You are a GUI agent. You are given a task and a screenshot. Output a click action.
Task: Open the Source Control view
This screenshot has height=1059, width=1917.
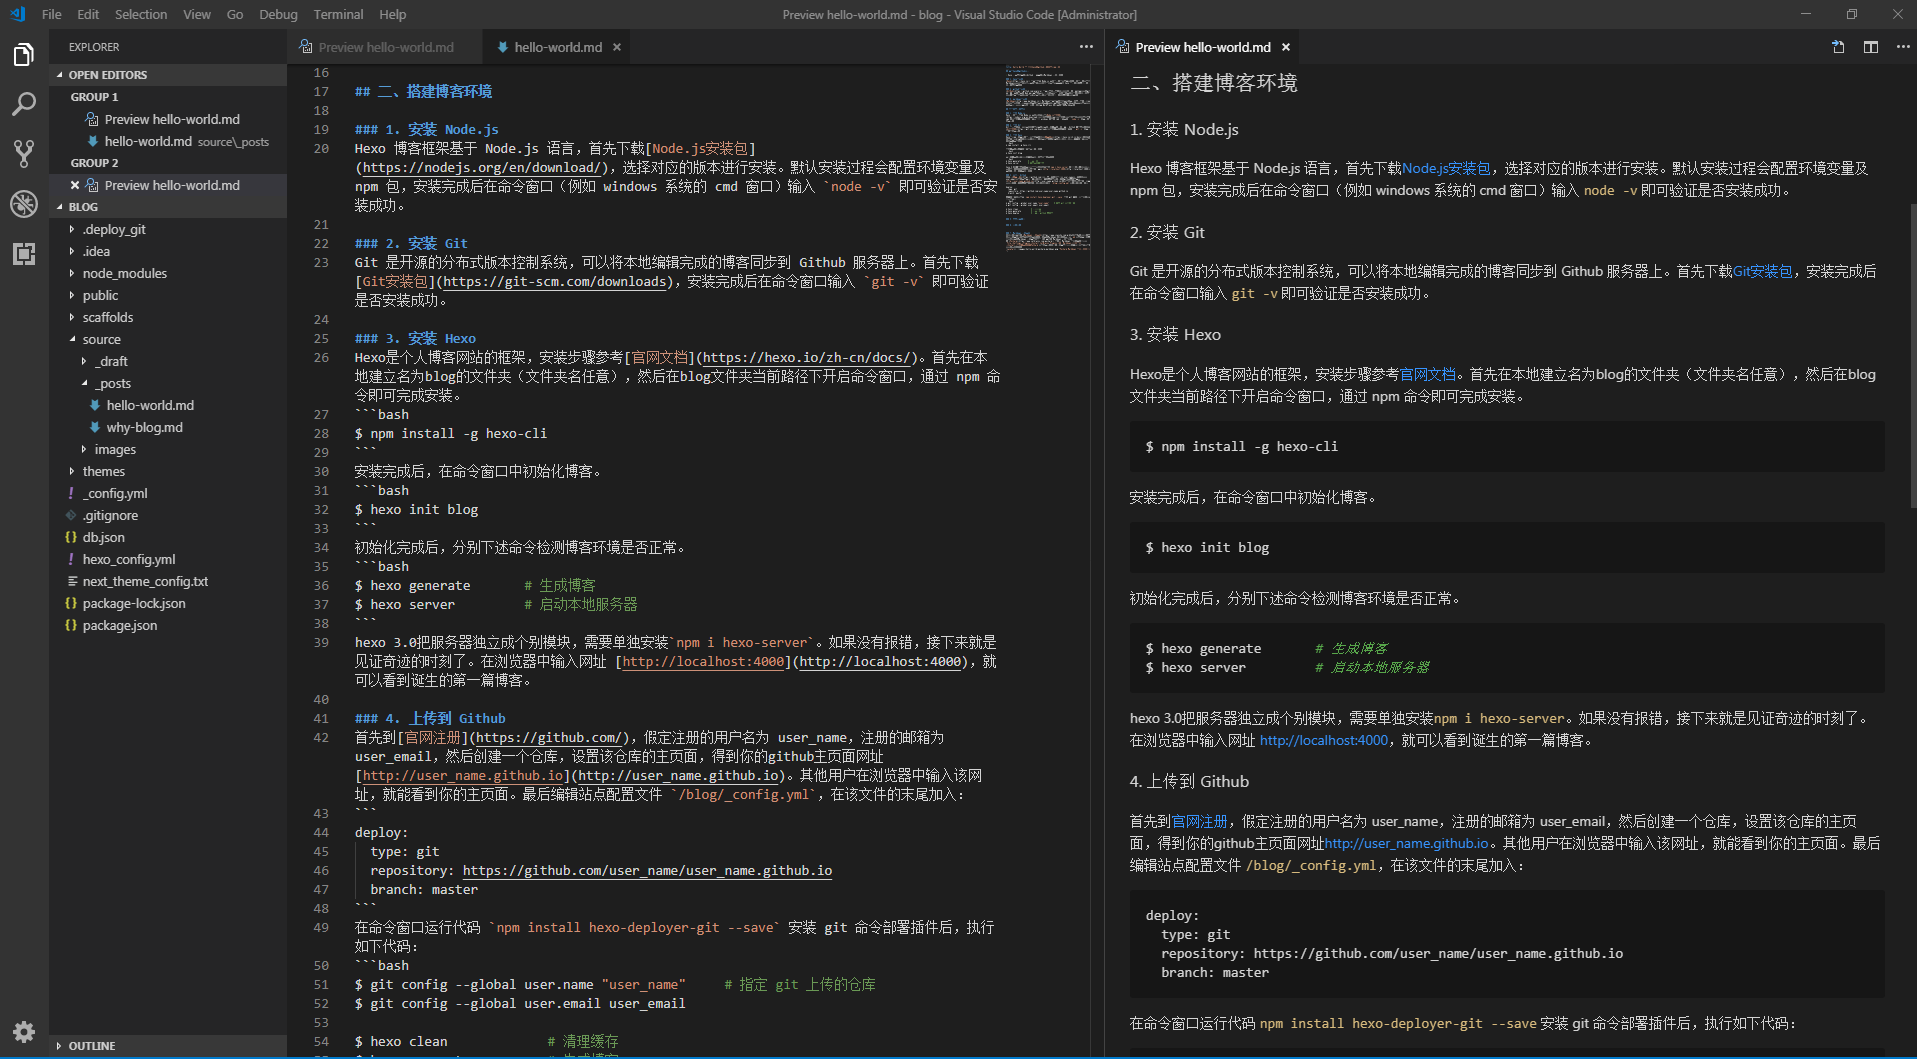tap(24, 154)
